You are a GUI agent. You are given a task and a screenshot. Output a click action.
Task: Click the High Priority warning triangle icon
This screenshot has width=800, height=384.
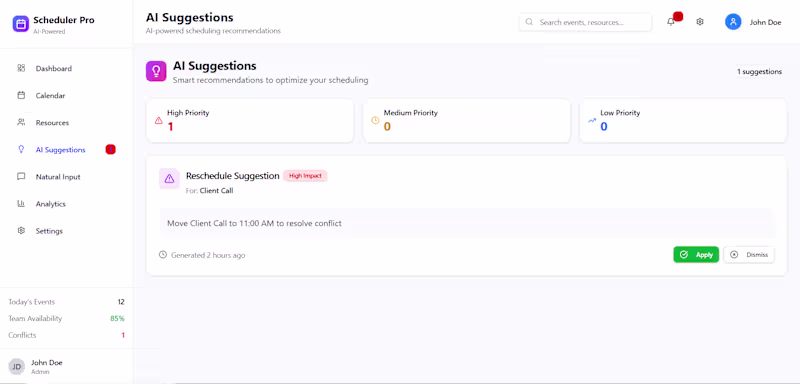[159, 121]
